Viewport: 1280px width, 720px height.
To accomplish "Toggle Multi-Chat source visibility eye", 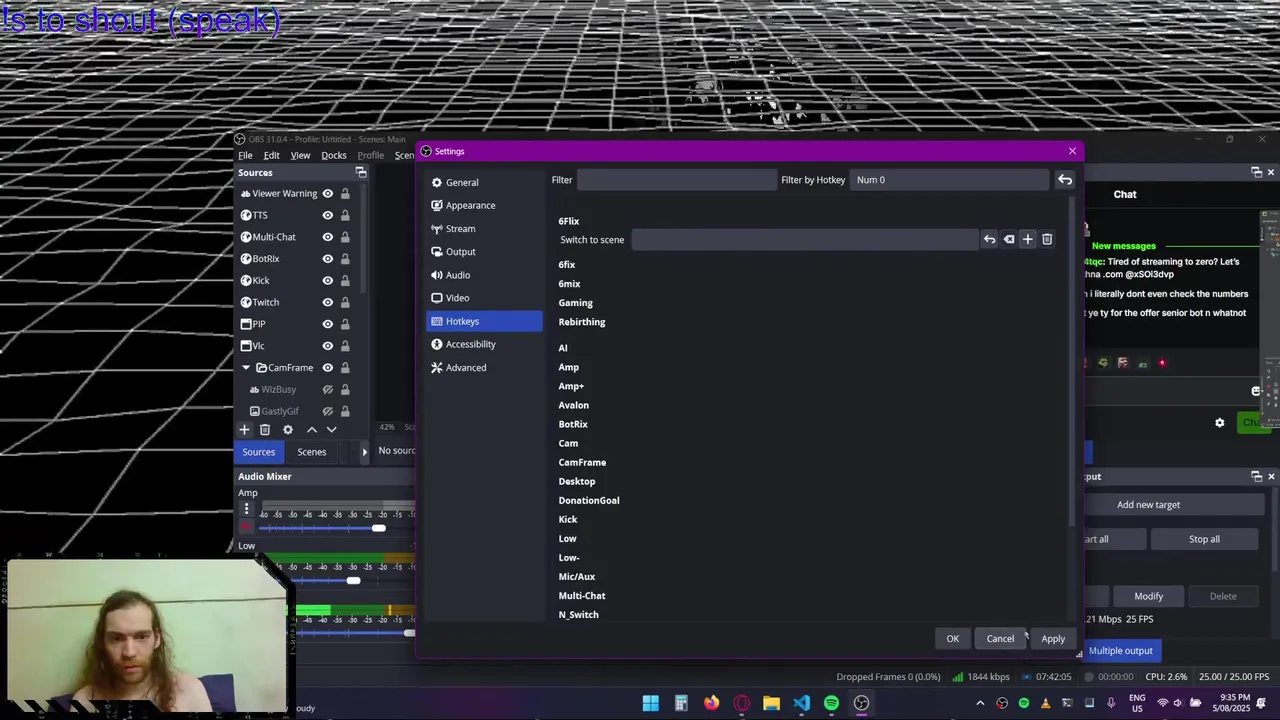I will point(327,237).
